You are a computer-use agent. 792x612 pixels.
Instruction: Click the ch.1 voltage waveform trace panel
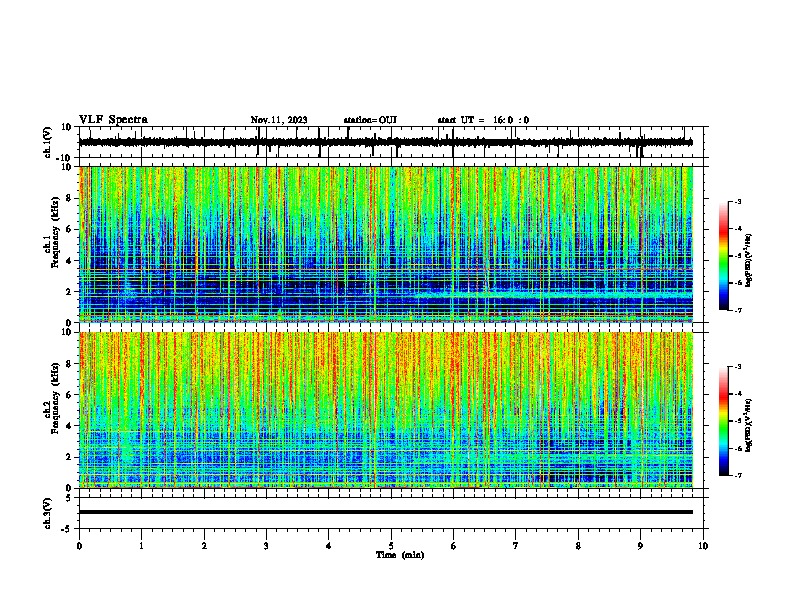pos(391,142)
